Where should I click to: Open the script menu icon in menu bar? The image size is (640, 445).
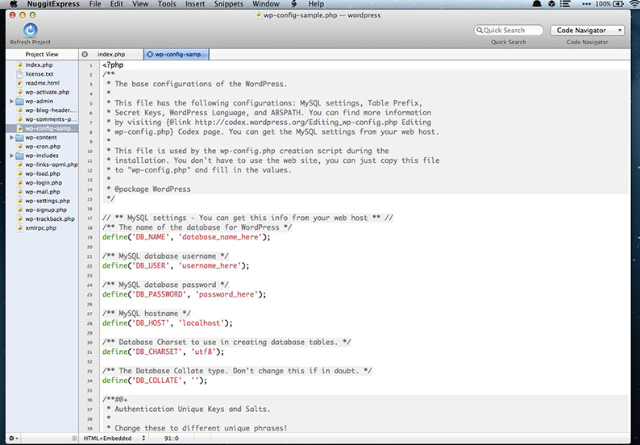[294, 4]
